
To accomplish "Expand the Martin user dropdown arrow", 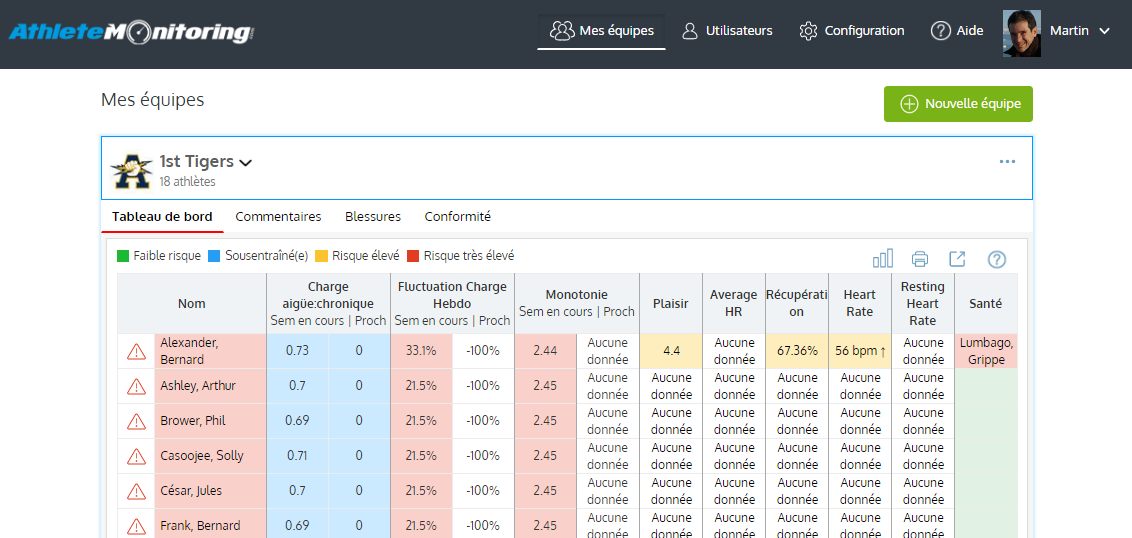I will [x=1104, y=31].
